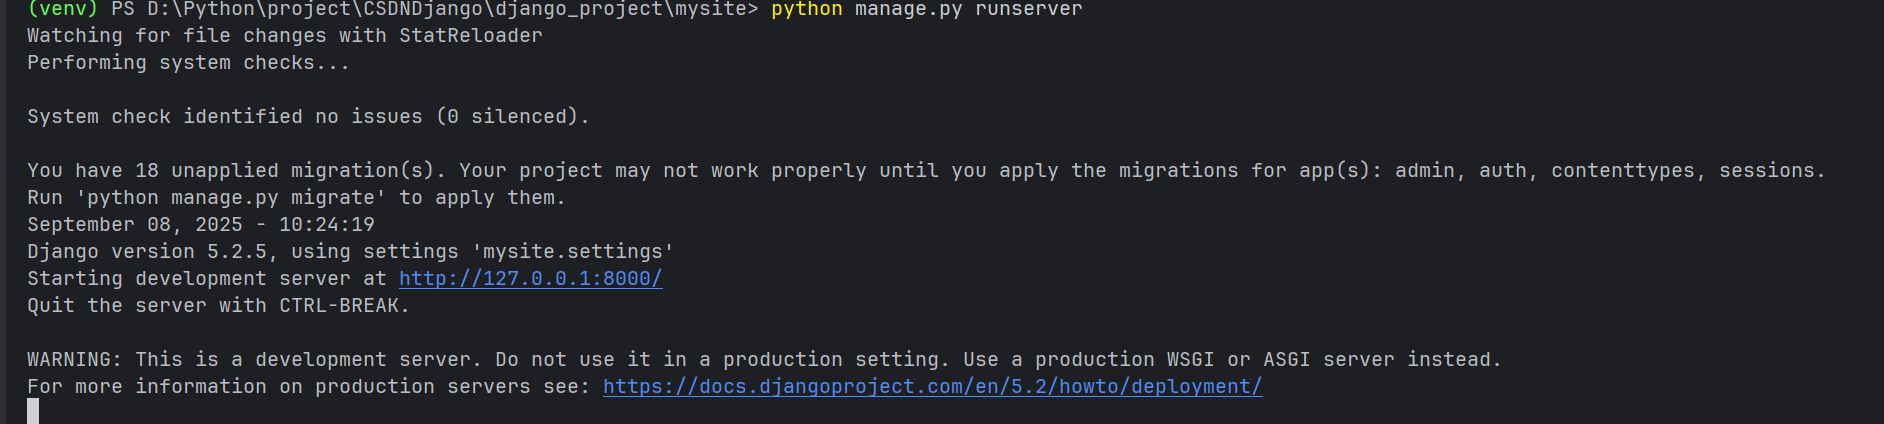Click the 'Performing system checks...' line

click(x=188, y=63)
